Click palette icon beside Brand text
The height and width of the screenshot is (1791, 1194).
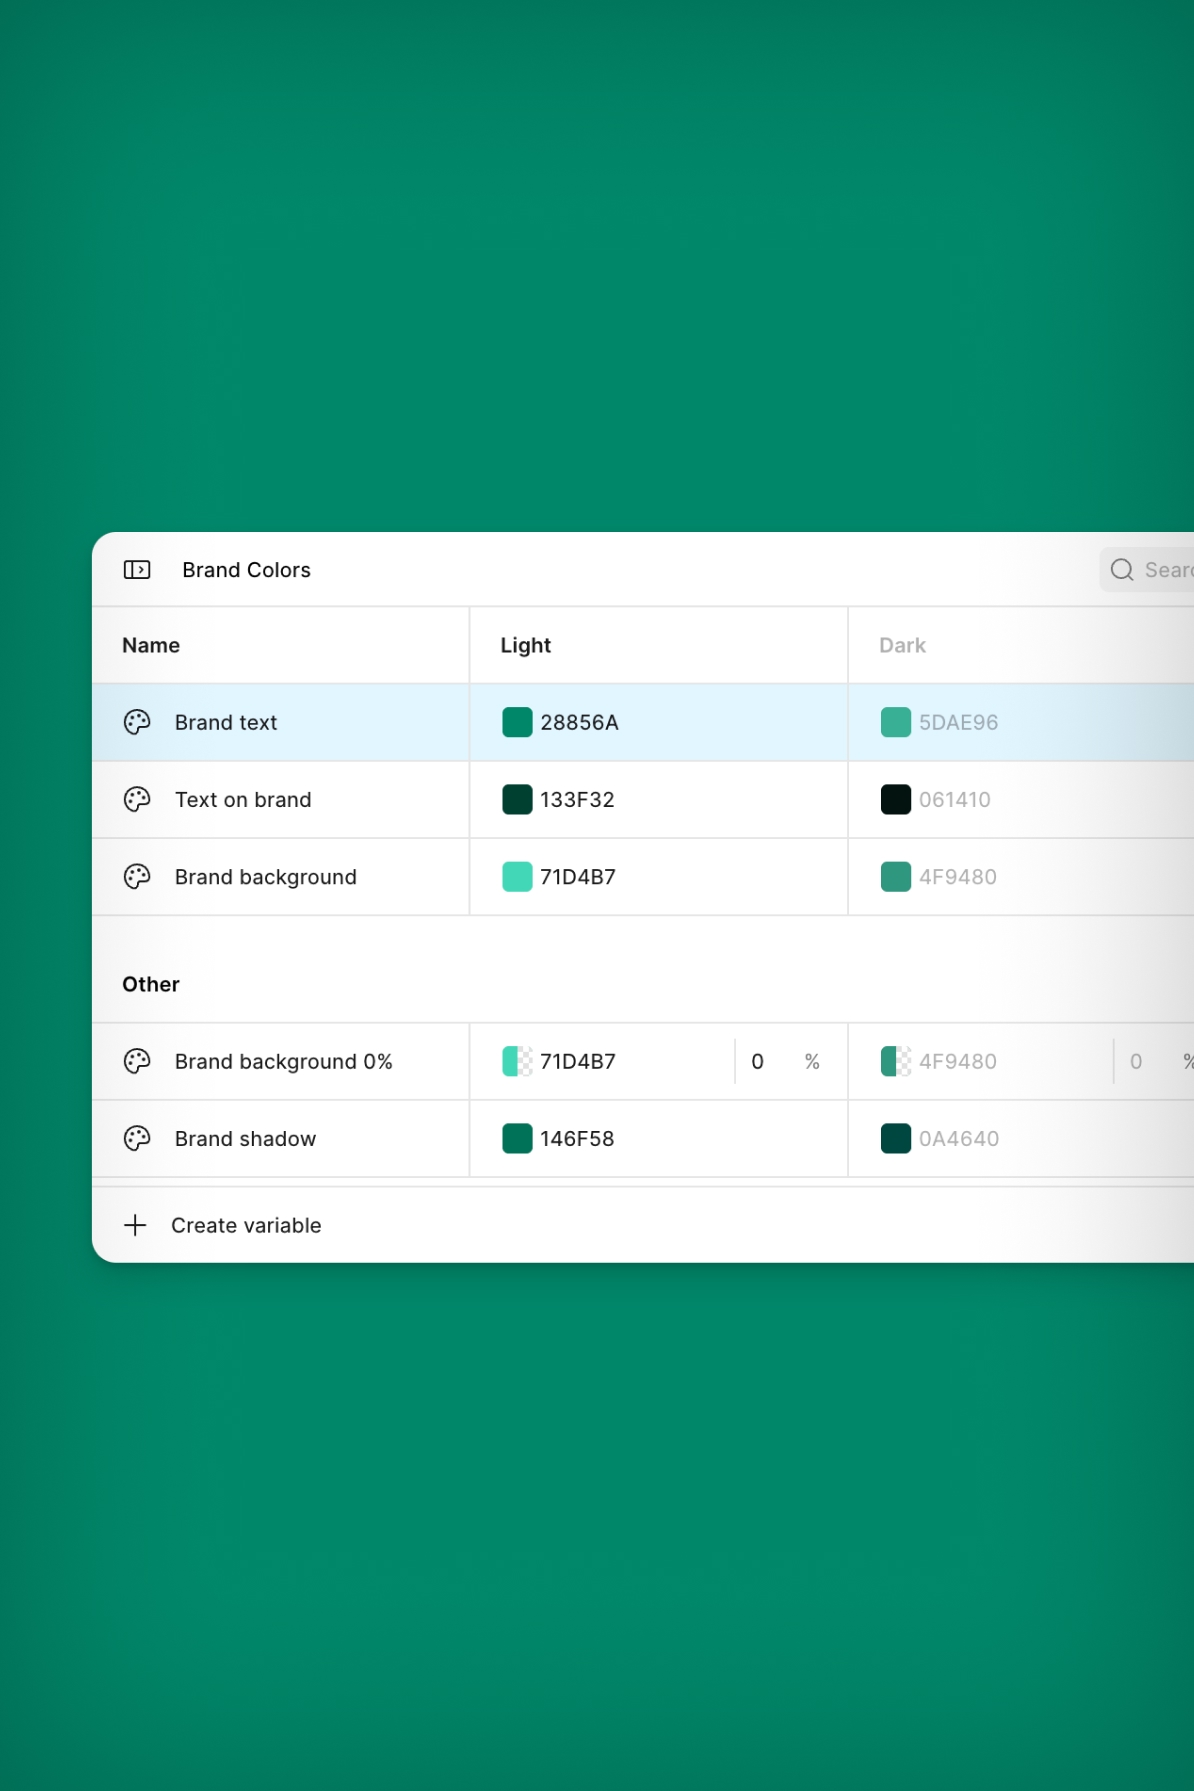click(x=137, y=722)
